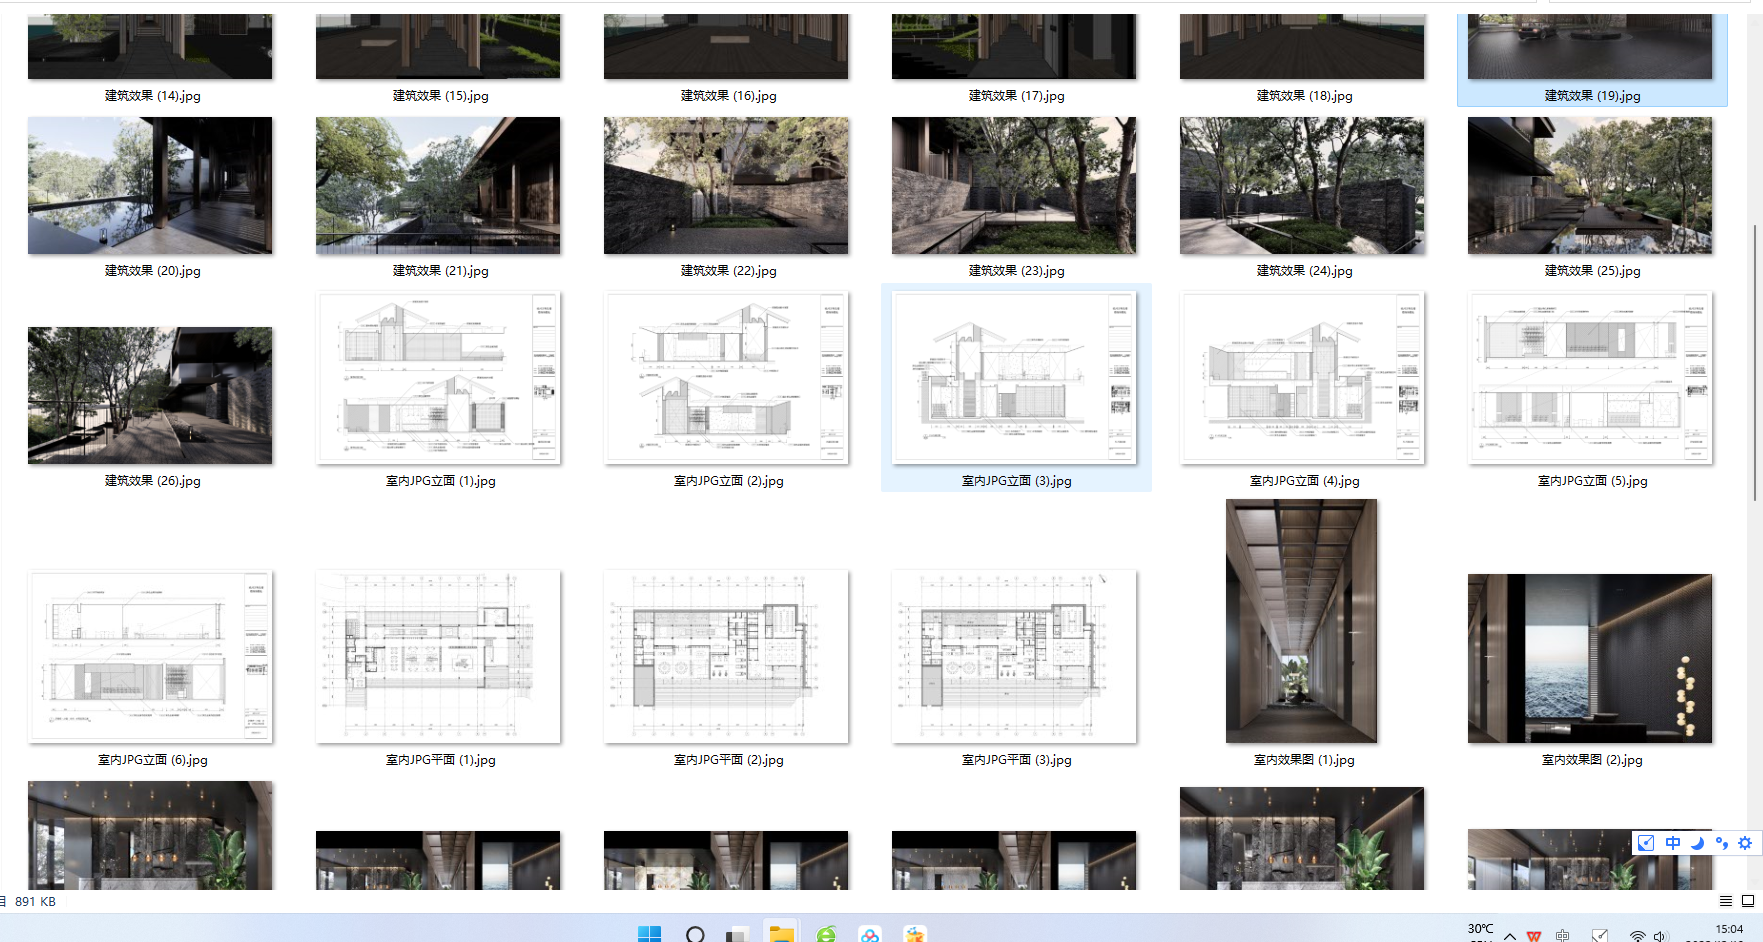Open the 30℃ weather widget
This screenshot has height=942, width=1763.
coord(1481,930)
